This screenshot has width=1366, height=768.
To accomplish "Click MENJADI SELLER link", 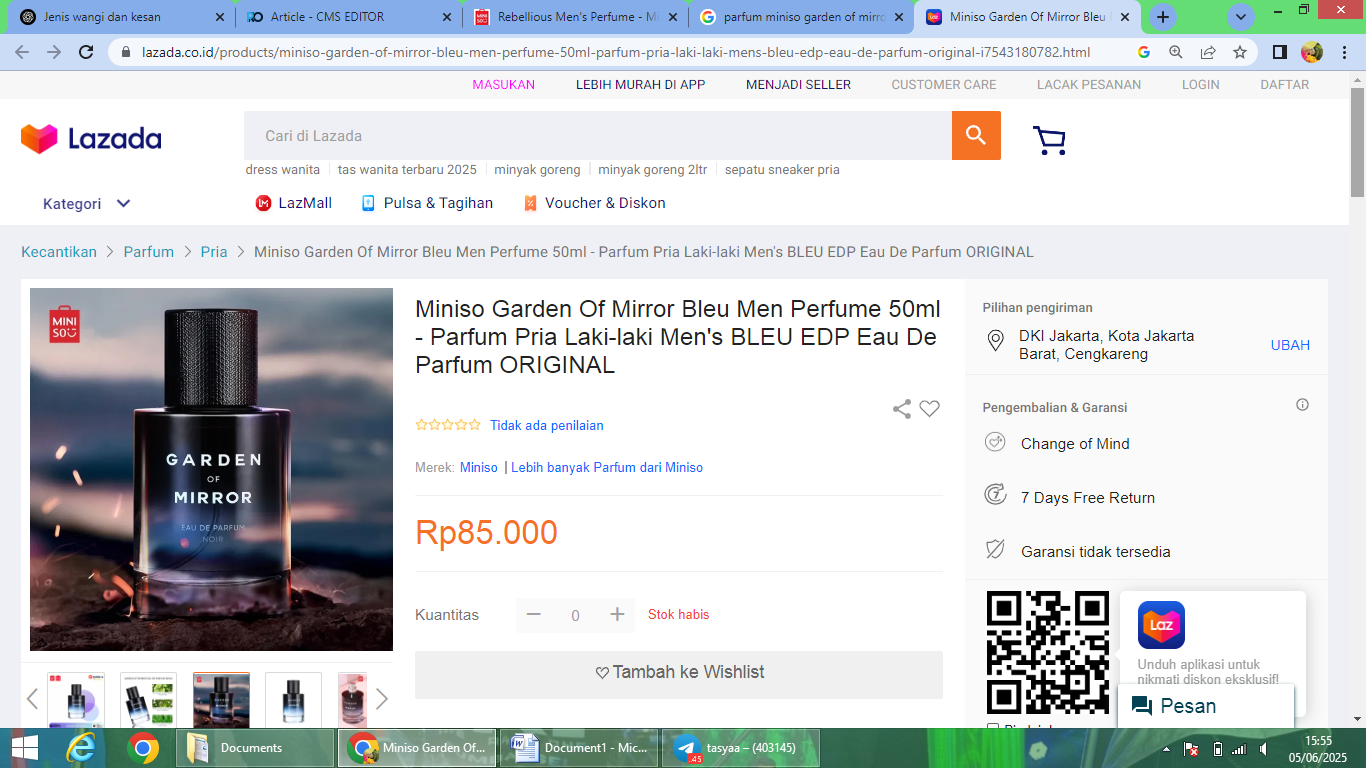I will pos(798,85).
